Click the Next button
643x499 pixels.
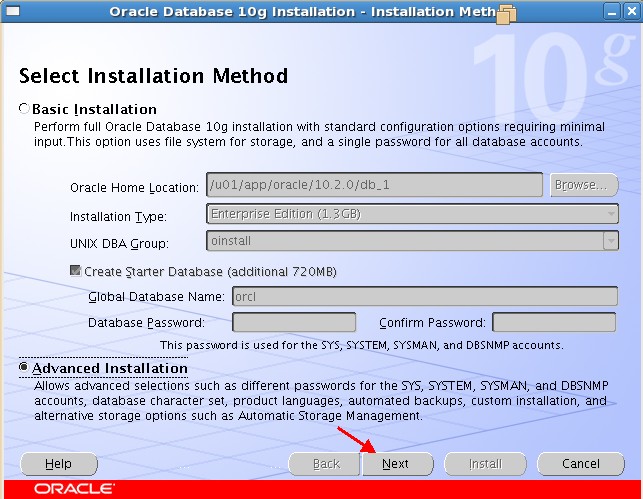tap(397, 464)
